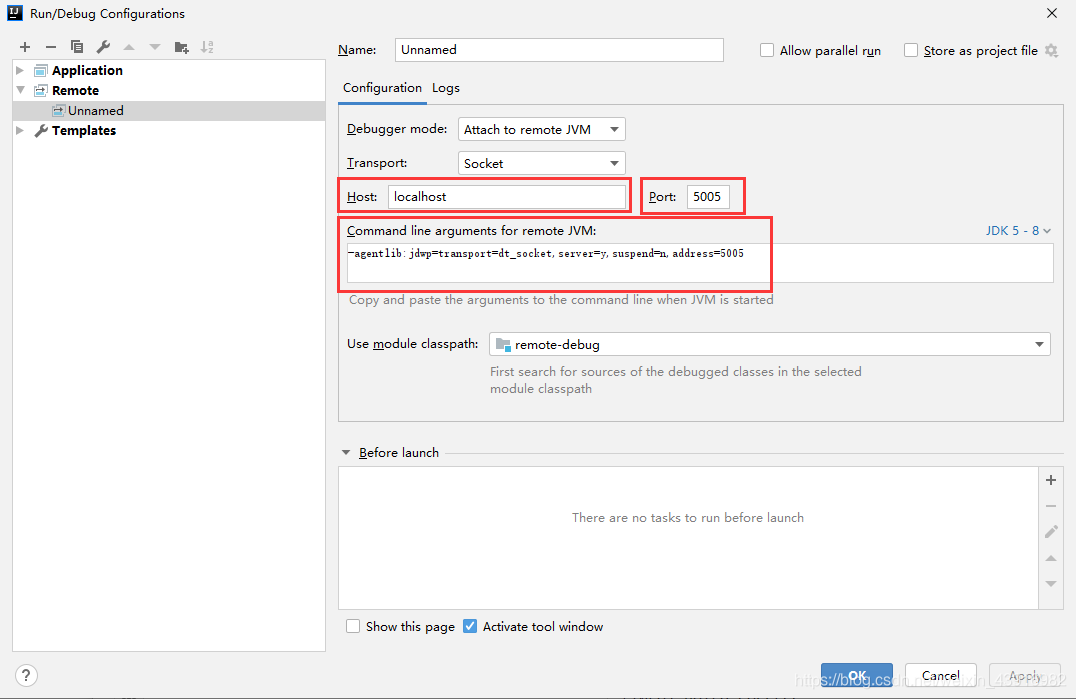Screen dimensions: 1076x699
Task: Switch to the Configuration tab
Action: [x=382, y=88]
